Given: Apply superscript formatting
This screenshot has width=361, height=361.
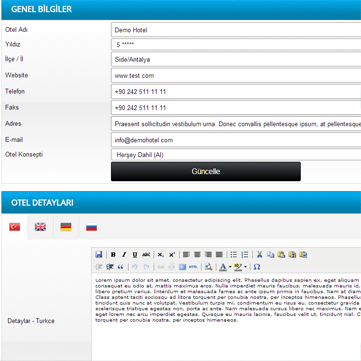Looking at the screenshot, I should (x=172, y=255).
